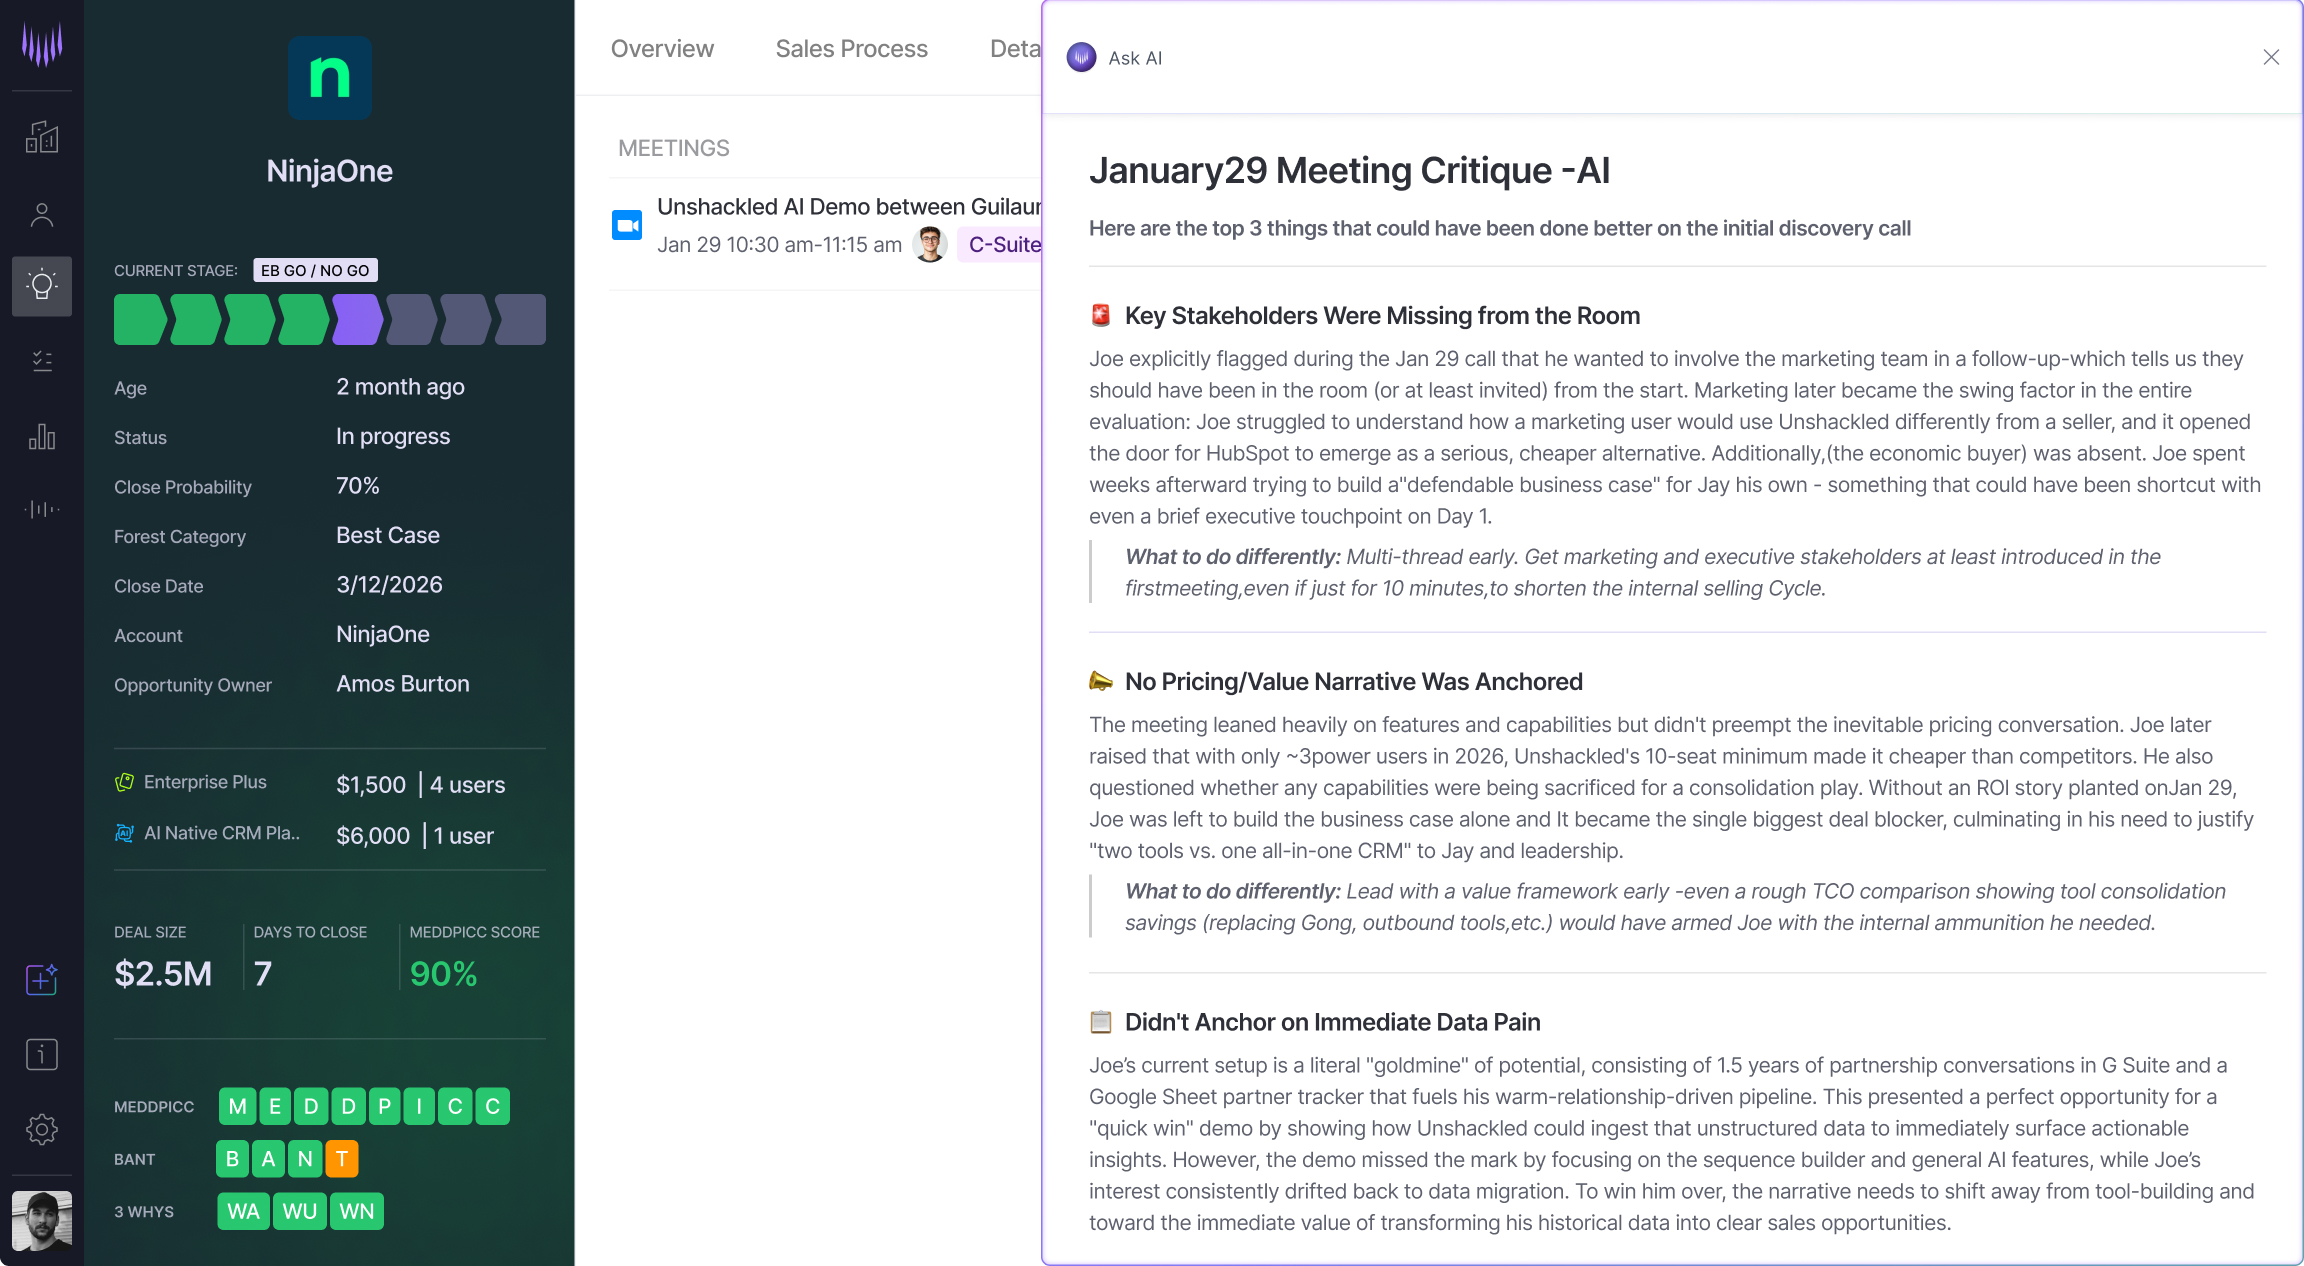Click the purple current stage chevron
Viewport: 2304px width, 1266px height.
click(357, 320)
